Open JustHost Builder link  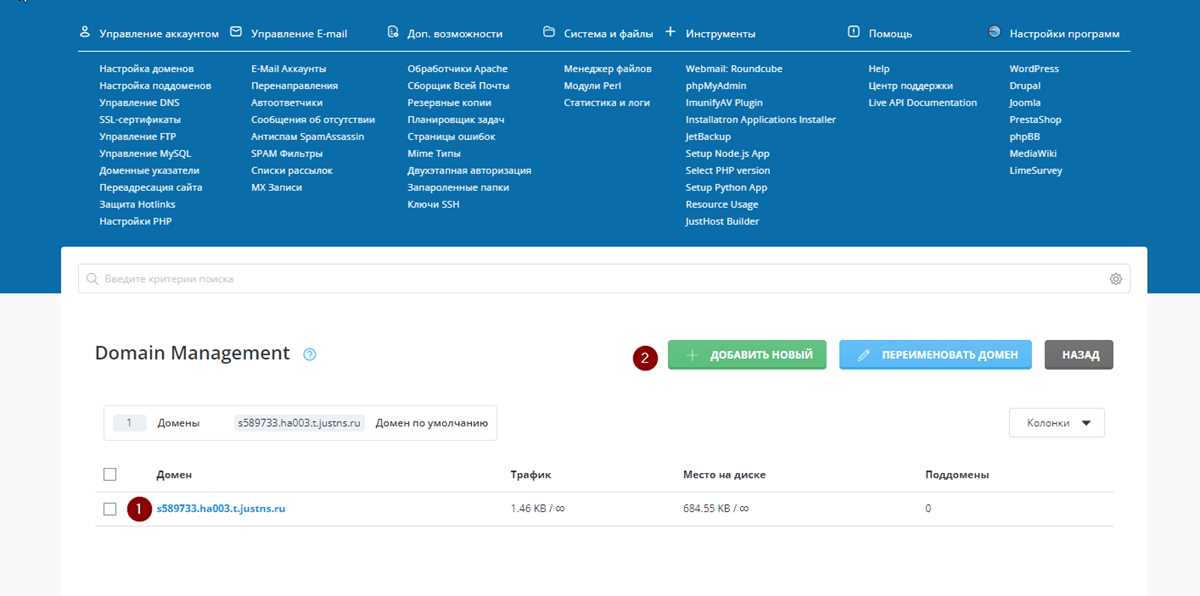(x=723, y=222)
